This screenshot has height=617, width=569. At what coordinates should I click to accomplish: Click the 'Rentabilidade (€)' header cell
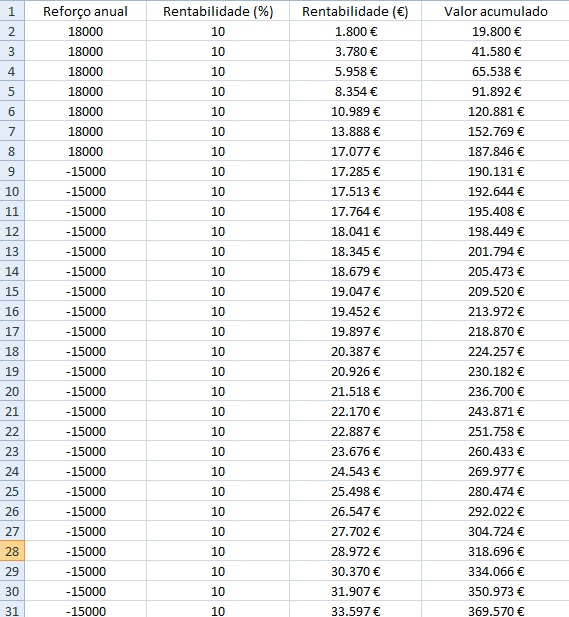[355, 11]
